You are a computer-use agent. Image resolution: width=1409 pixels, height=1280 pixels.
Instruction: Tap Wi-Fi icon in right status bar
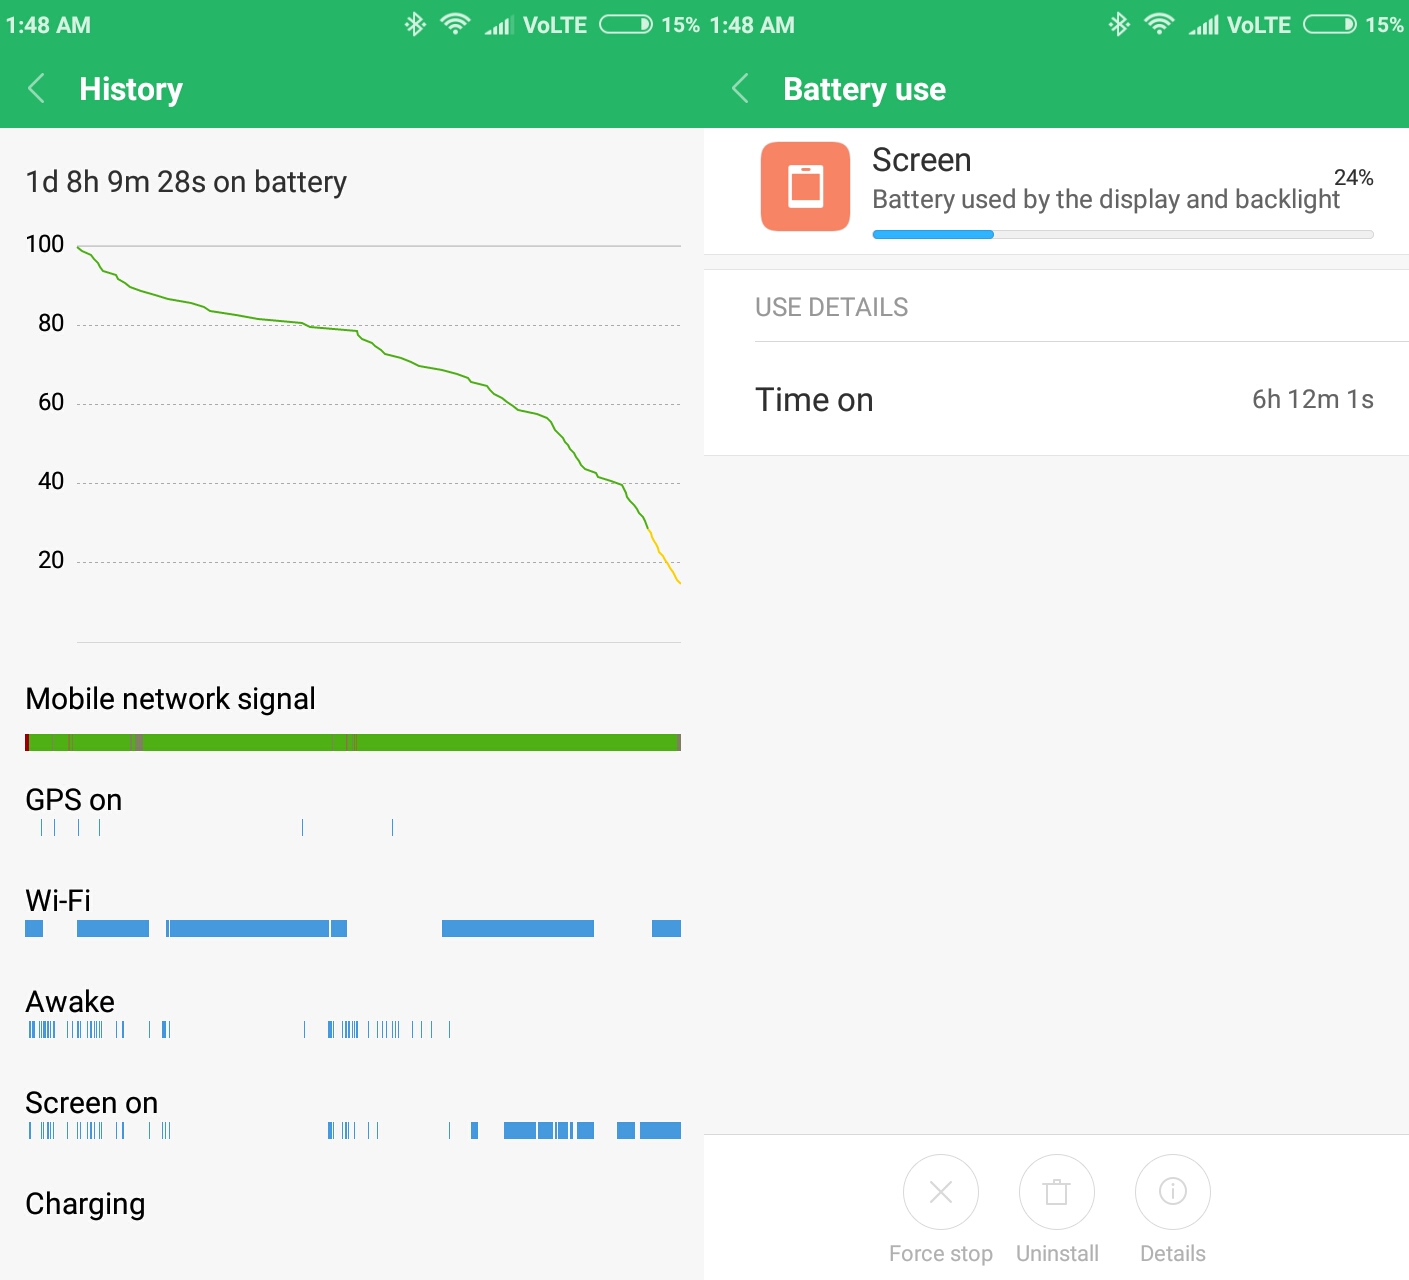[1159, 24]
